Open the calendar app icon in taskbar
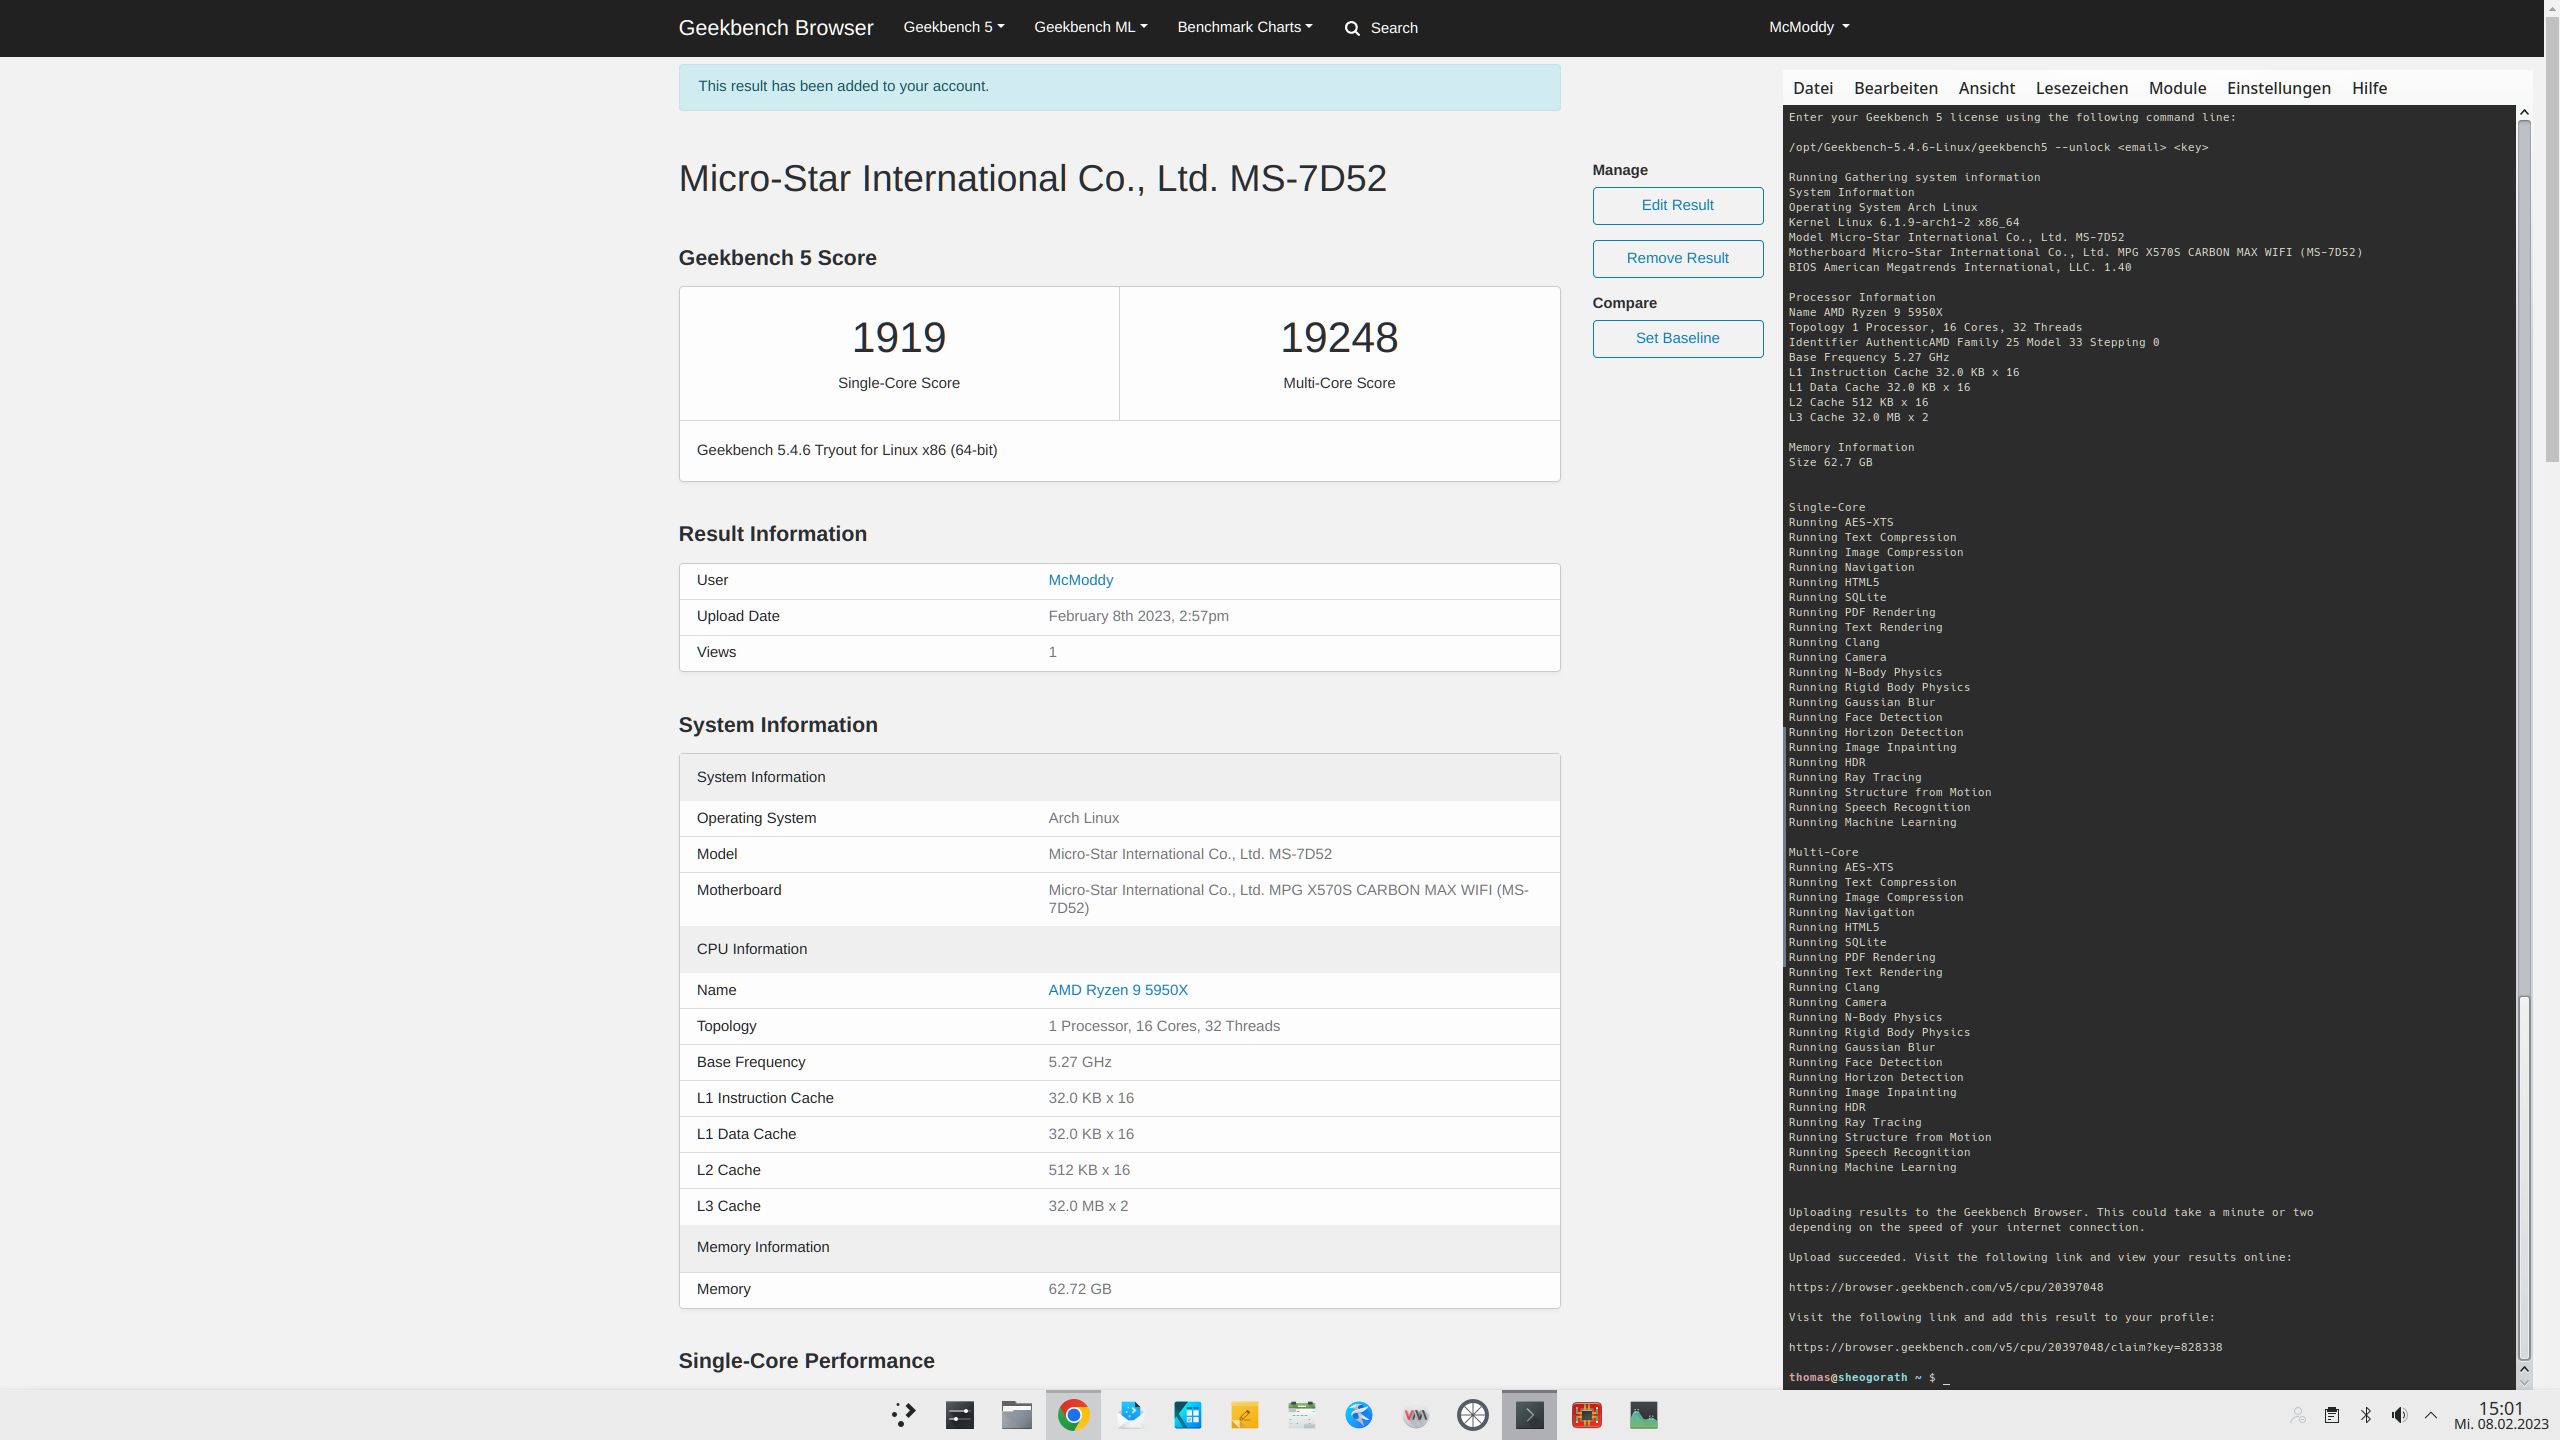The width and height of the screenshot is (2560, 1440). point(1302,1415)
